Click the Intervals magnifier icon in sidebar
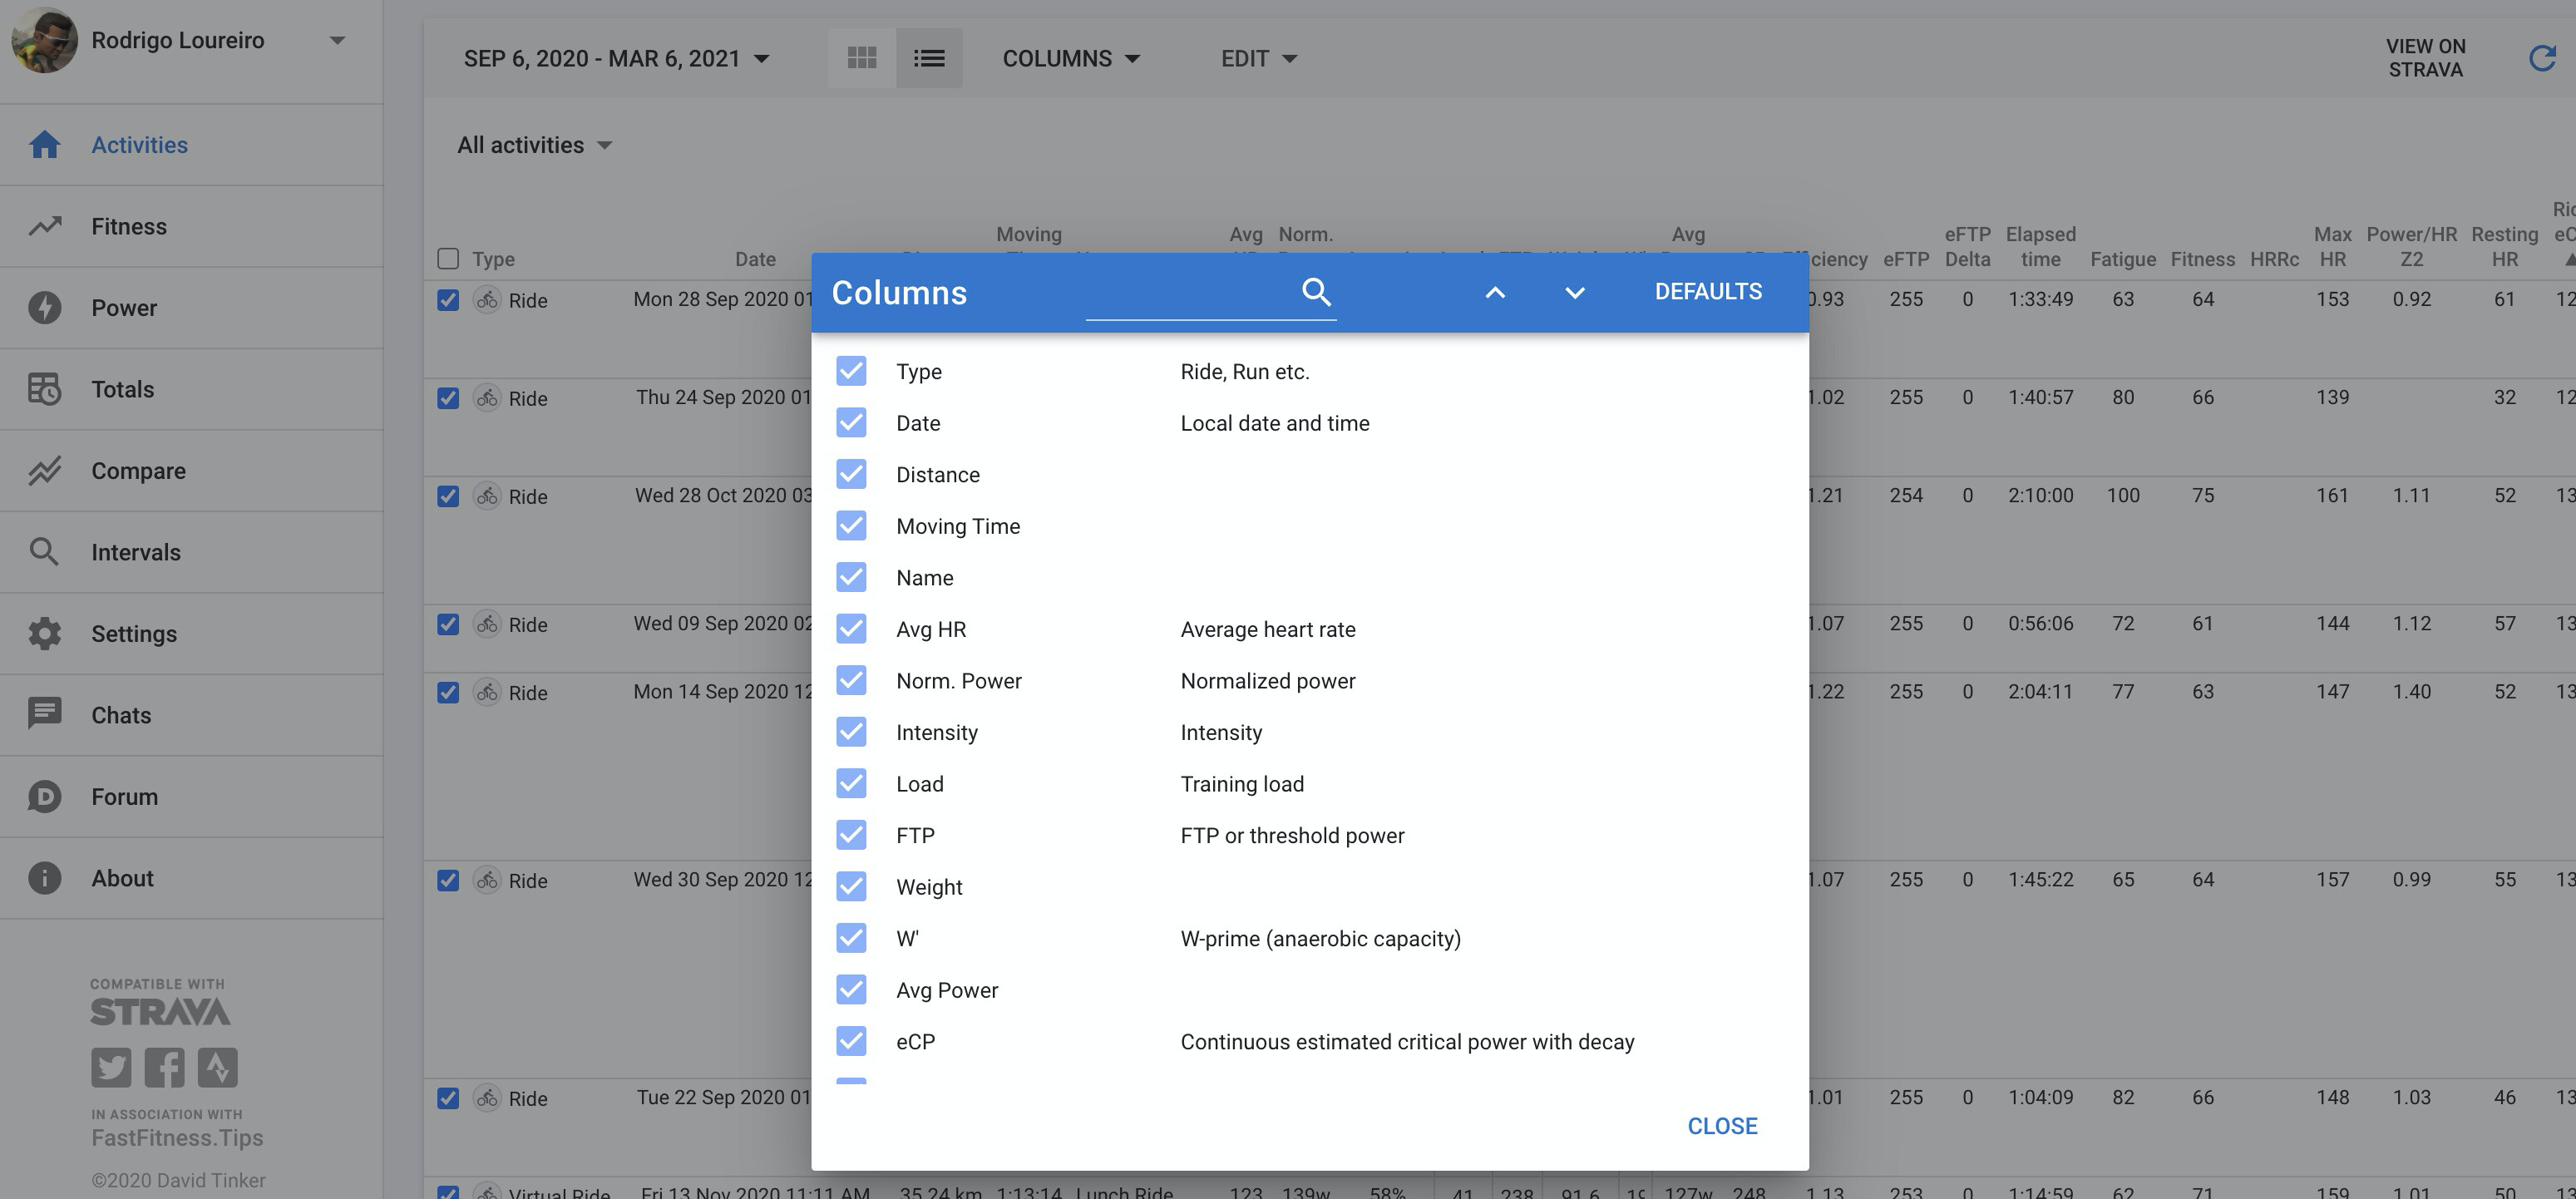The height and width of the screenshot is (1199, 2576). click(x=45, y=552)
